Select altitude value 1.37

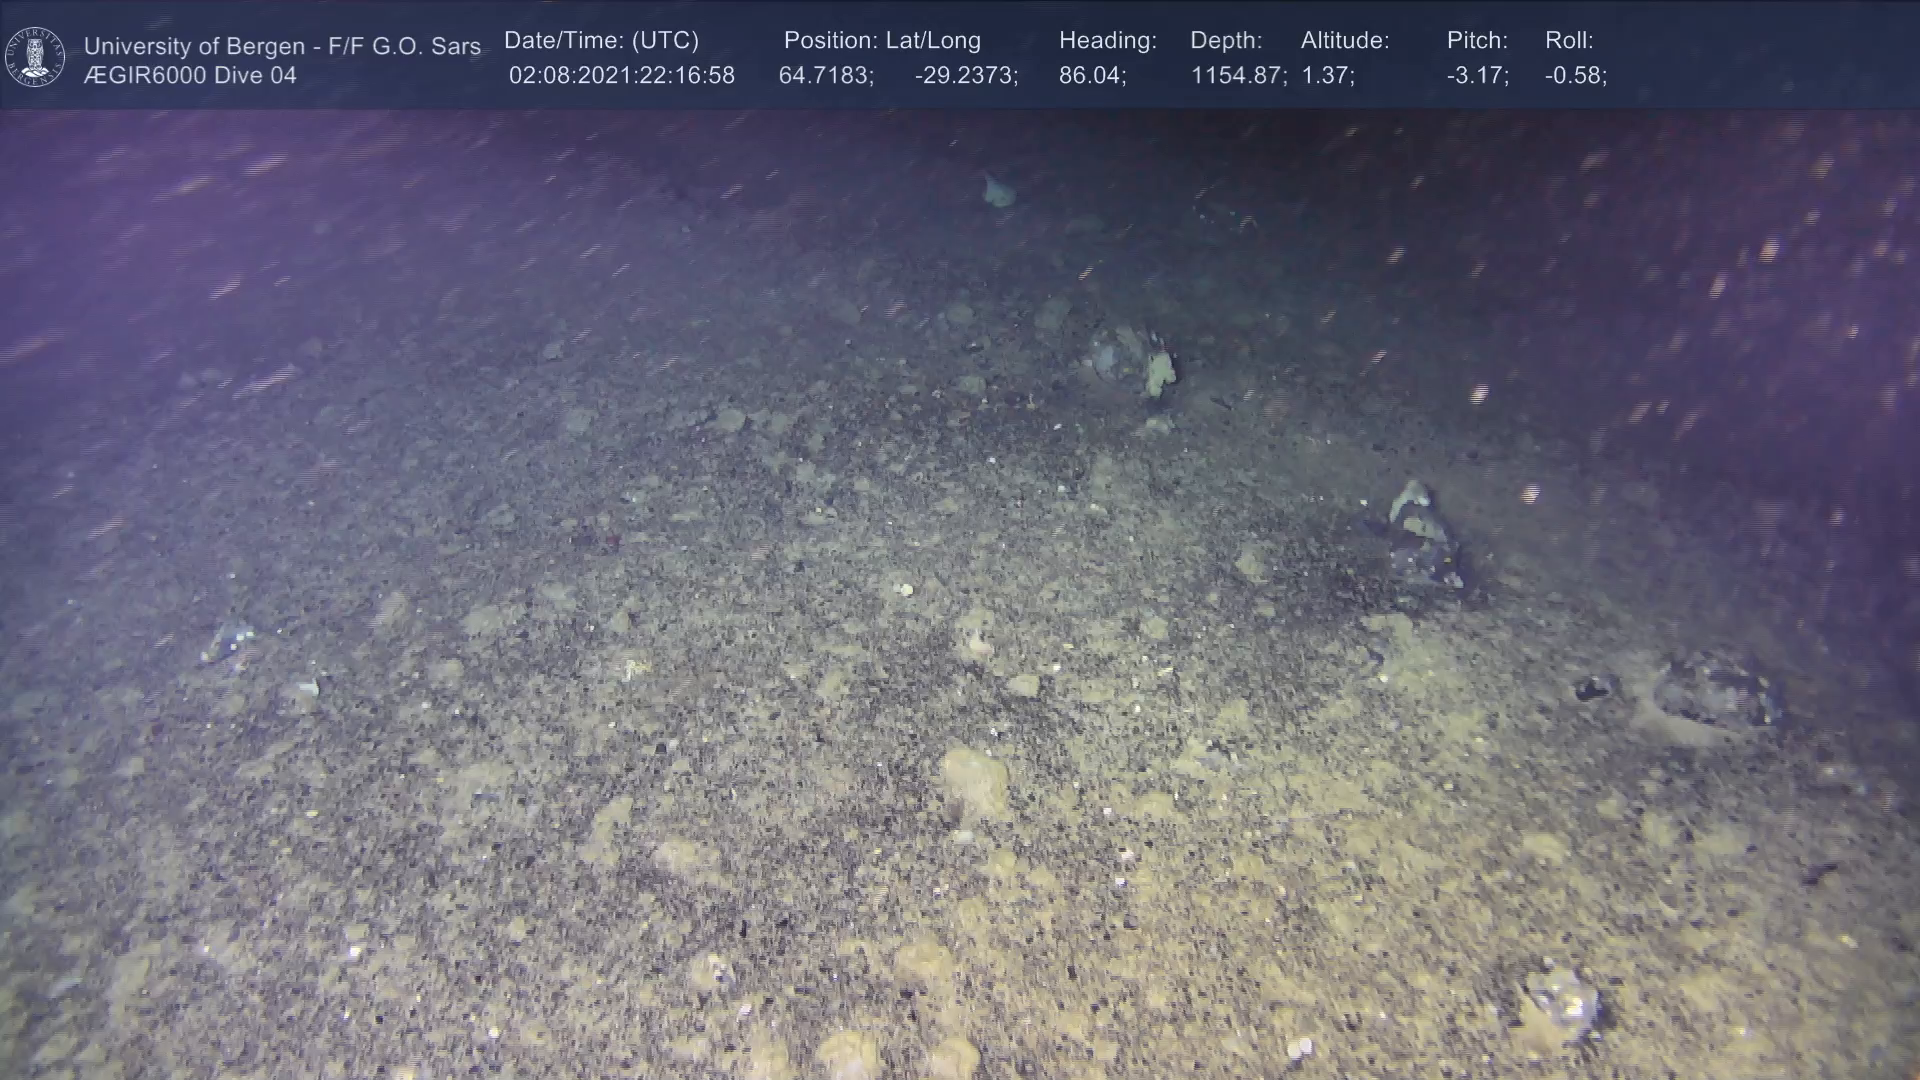click(x=1327, y=76)
